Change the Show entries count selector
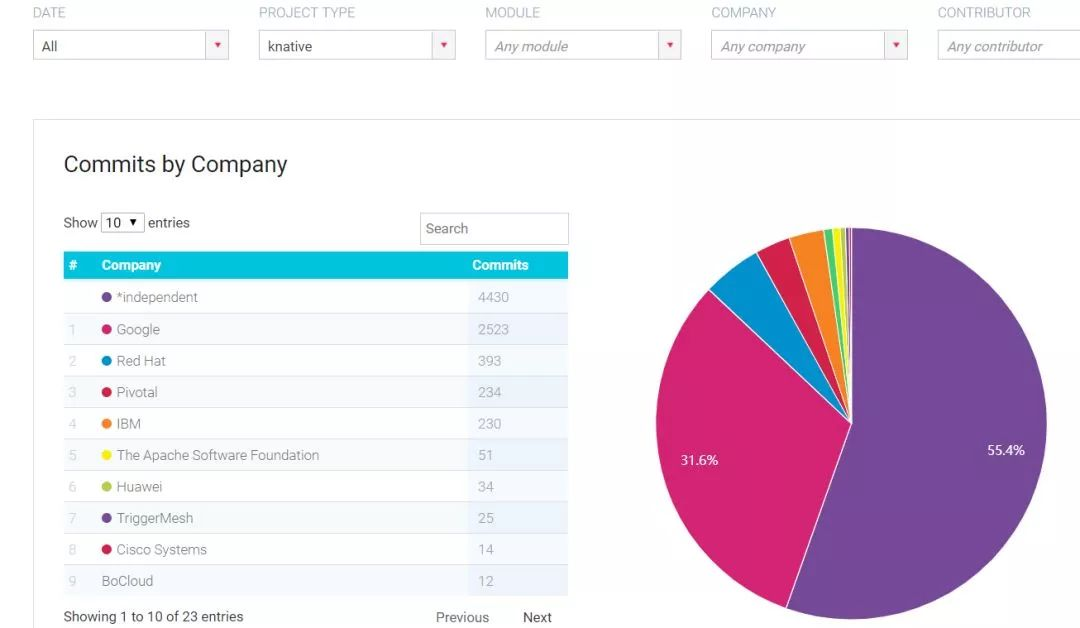1080x628 pixels. click(123, 222)
